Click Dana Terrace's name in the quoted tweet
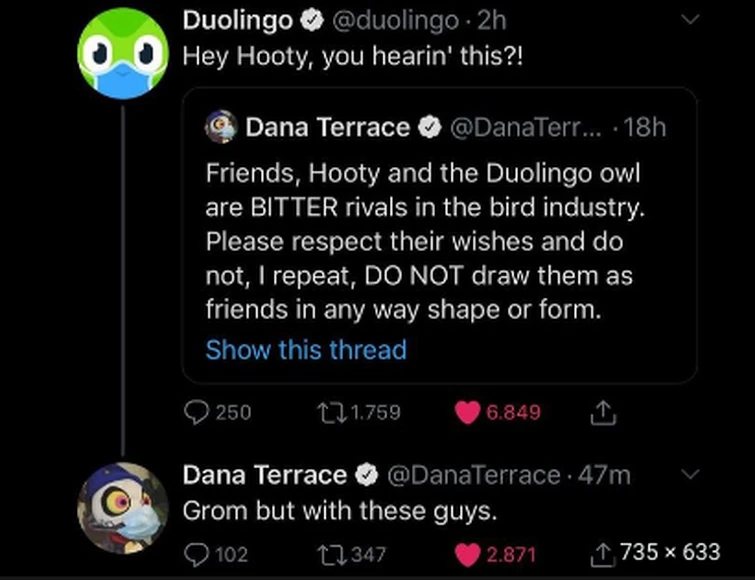This screenshot has height=580, width=755. pyautogui.click(x=327, y=127)
